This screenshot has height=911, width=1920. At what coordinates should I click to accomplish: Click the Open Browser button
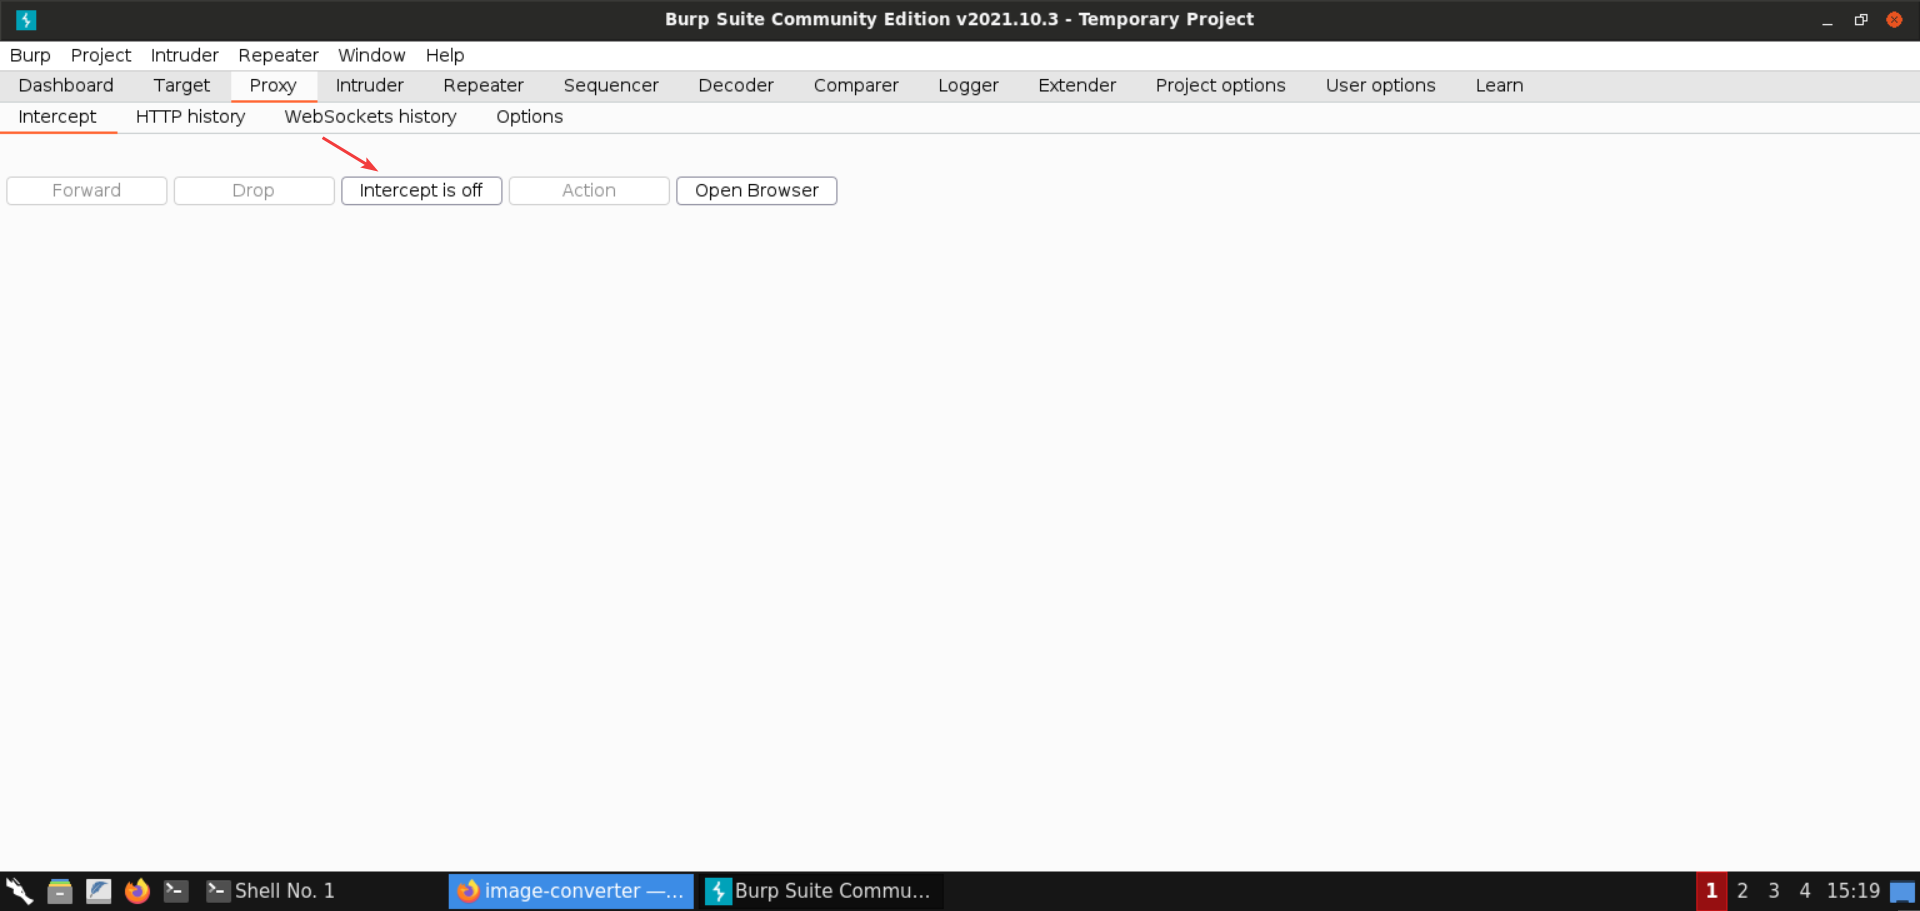click(756, 191)
